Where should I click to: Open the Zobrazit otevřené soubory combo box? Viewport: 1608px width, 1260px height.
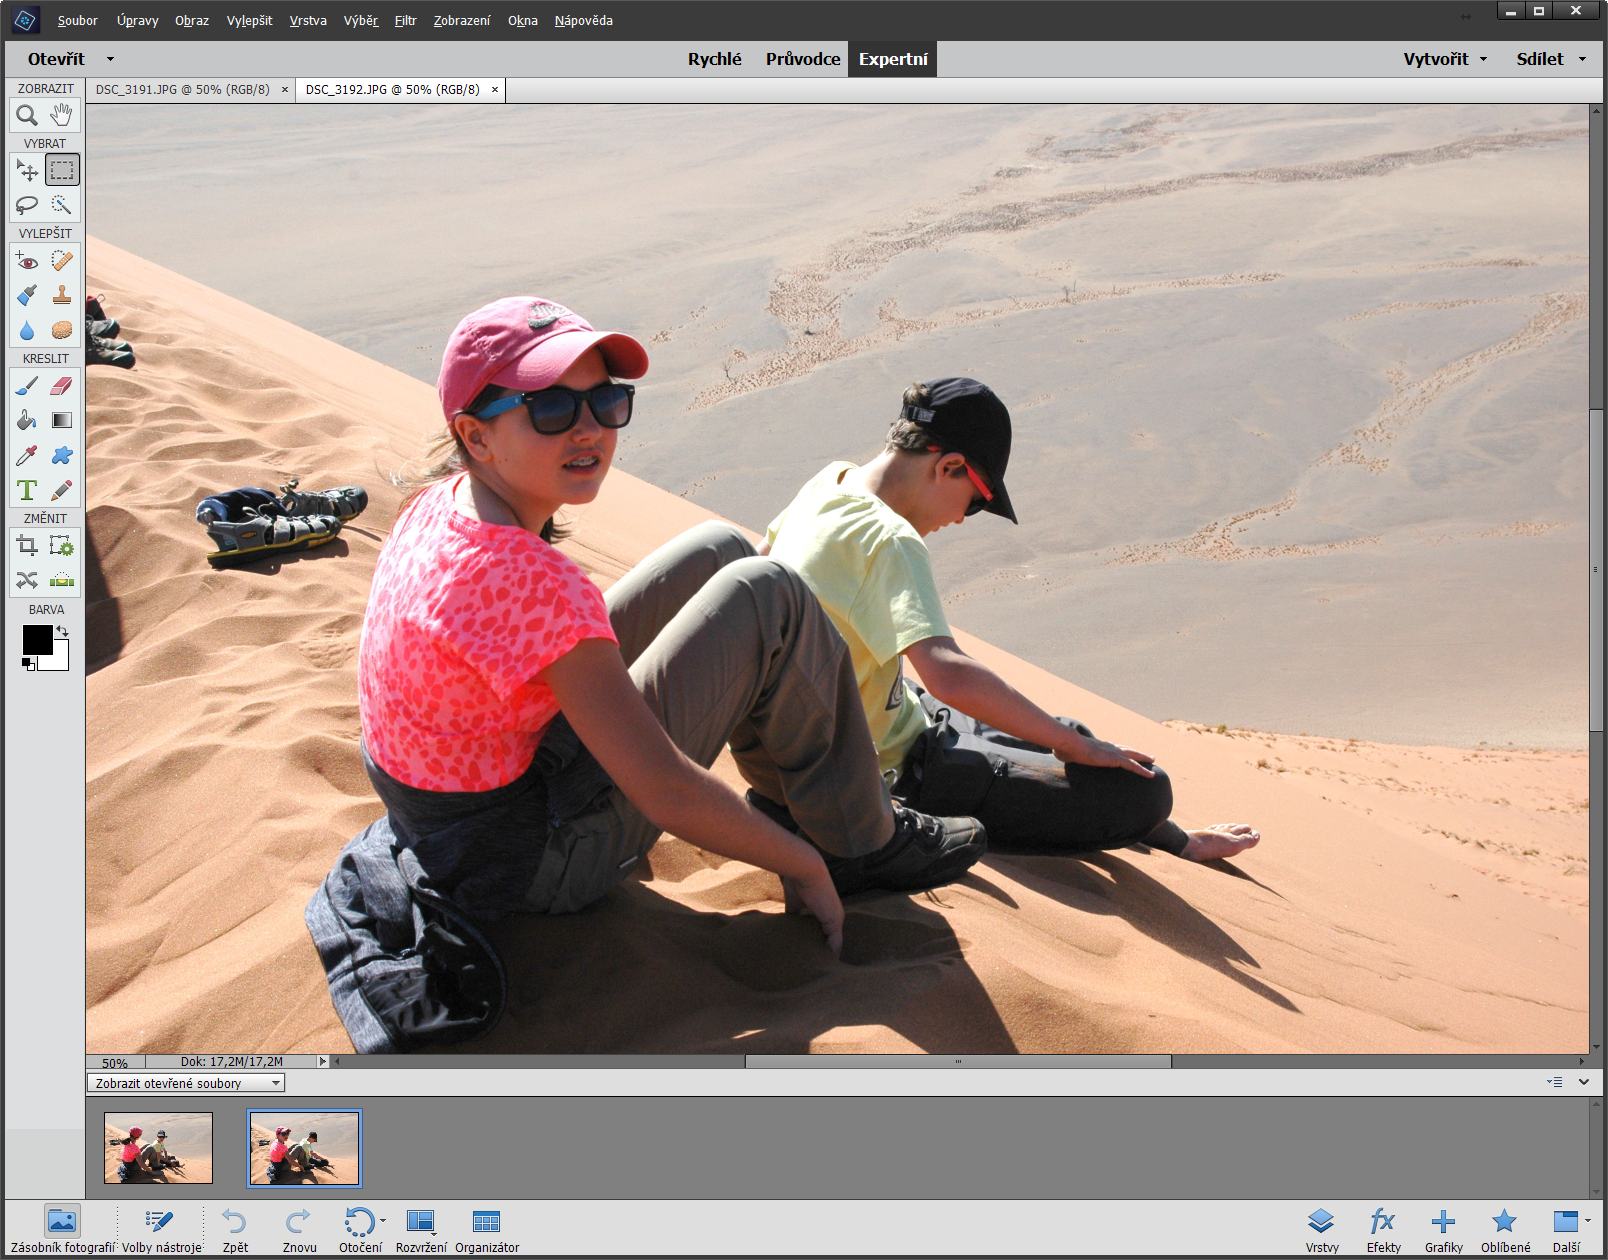coord(186,1083)
